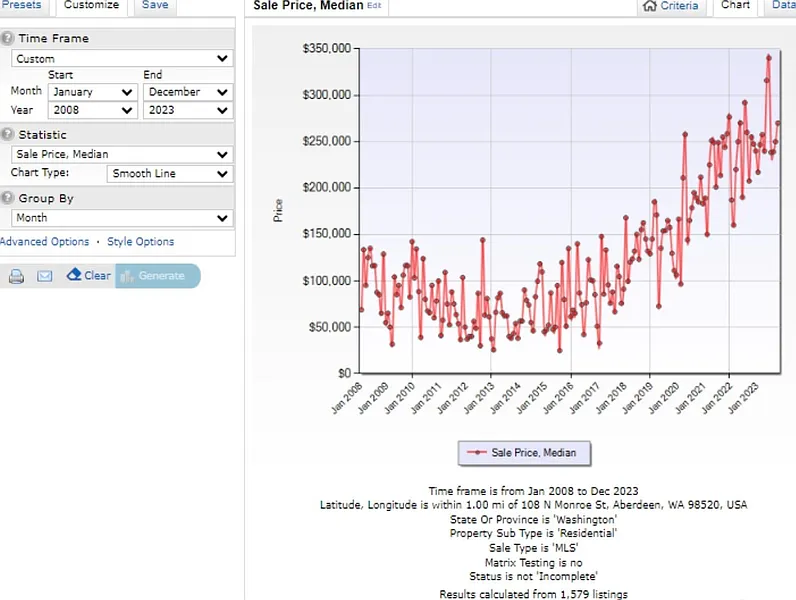Open the Criteria tab with house icon
The image size is (796, 600).
click(x=670, y=6)
